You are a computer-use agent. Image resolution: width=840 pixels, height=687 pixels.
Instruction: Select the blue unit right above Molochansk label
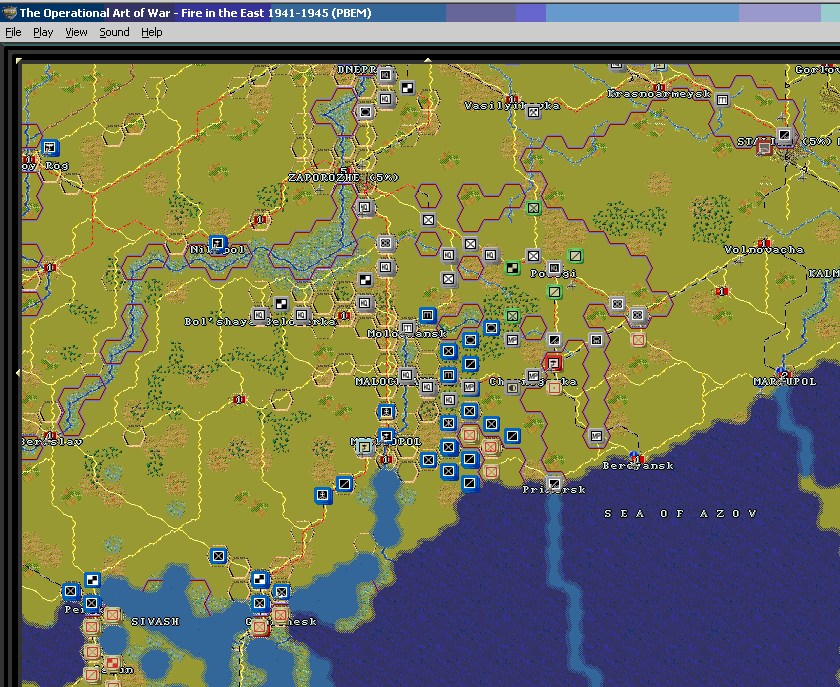(428, 315)
